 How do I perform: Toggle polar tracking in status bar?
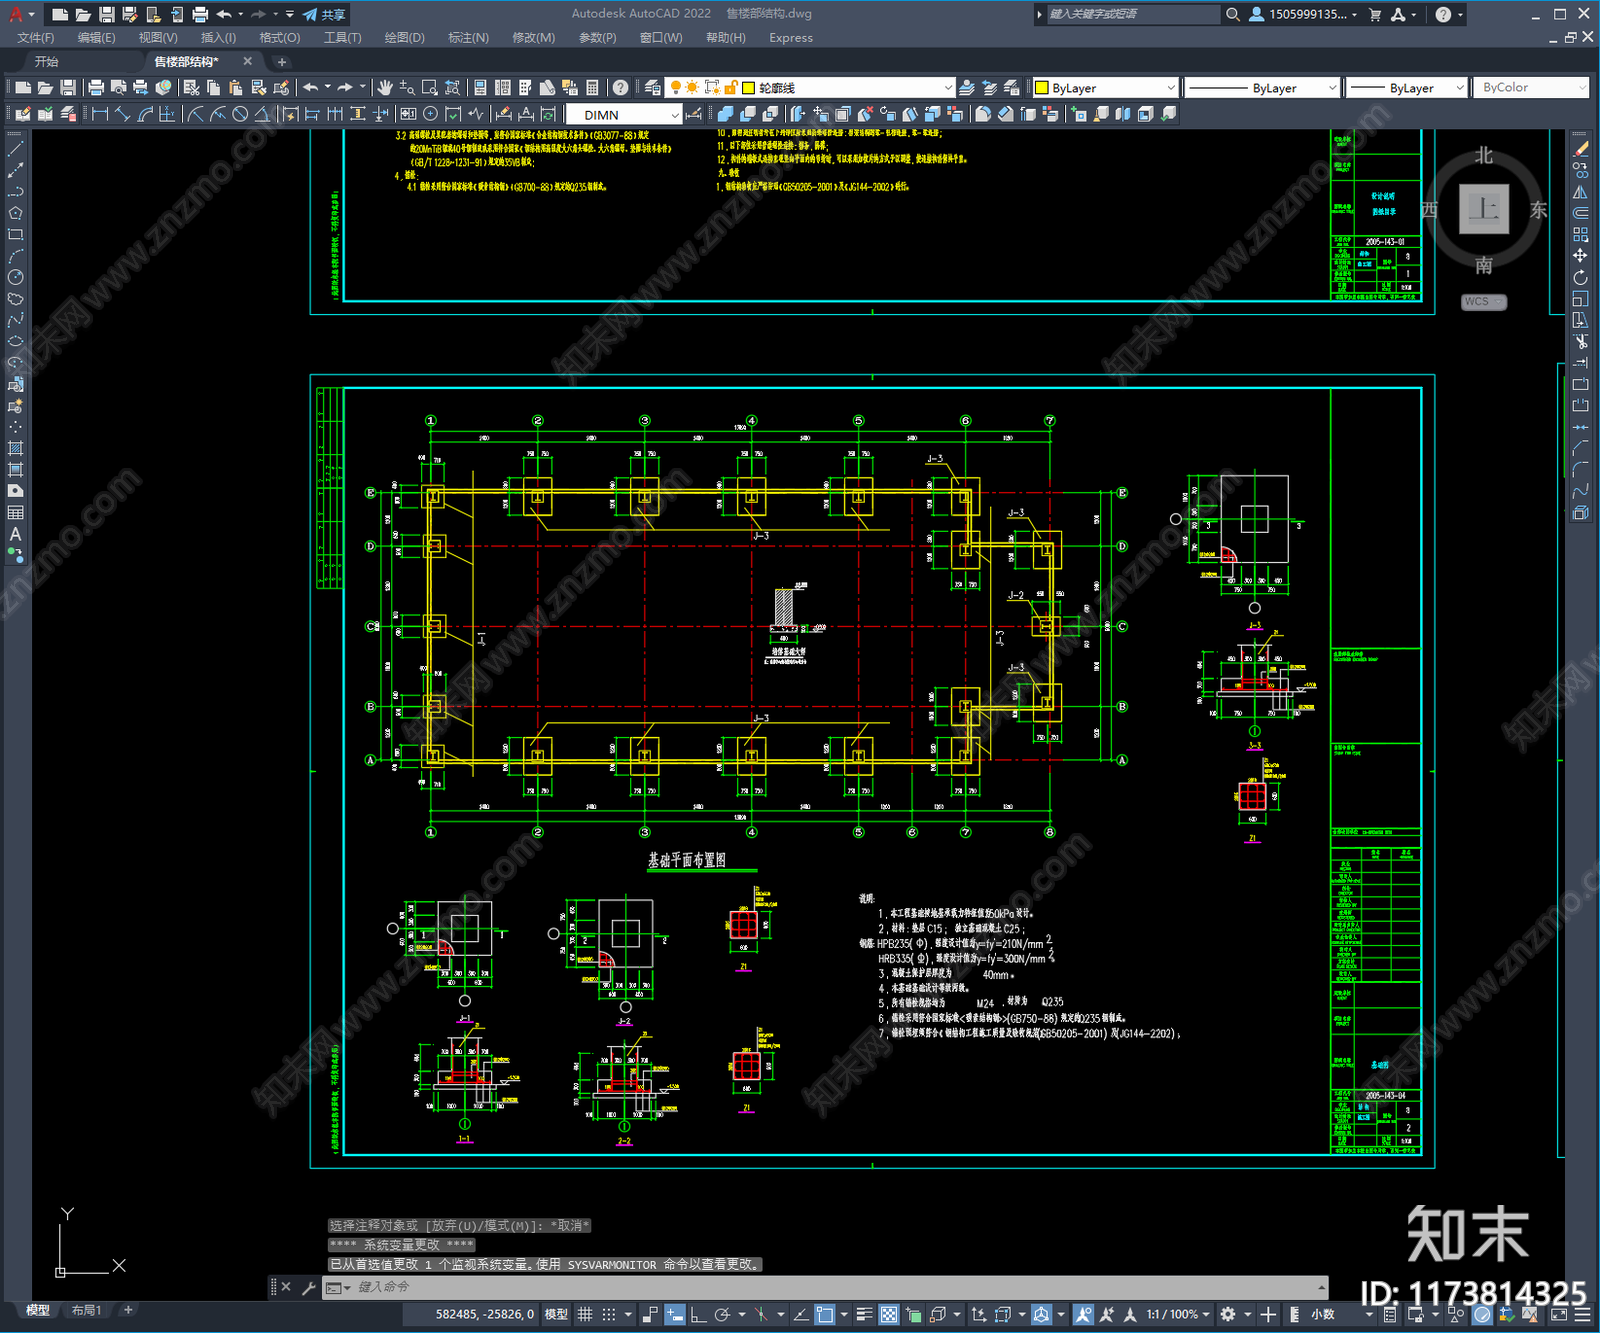point(722,1314)
